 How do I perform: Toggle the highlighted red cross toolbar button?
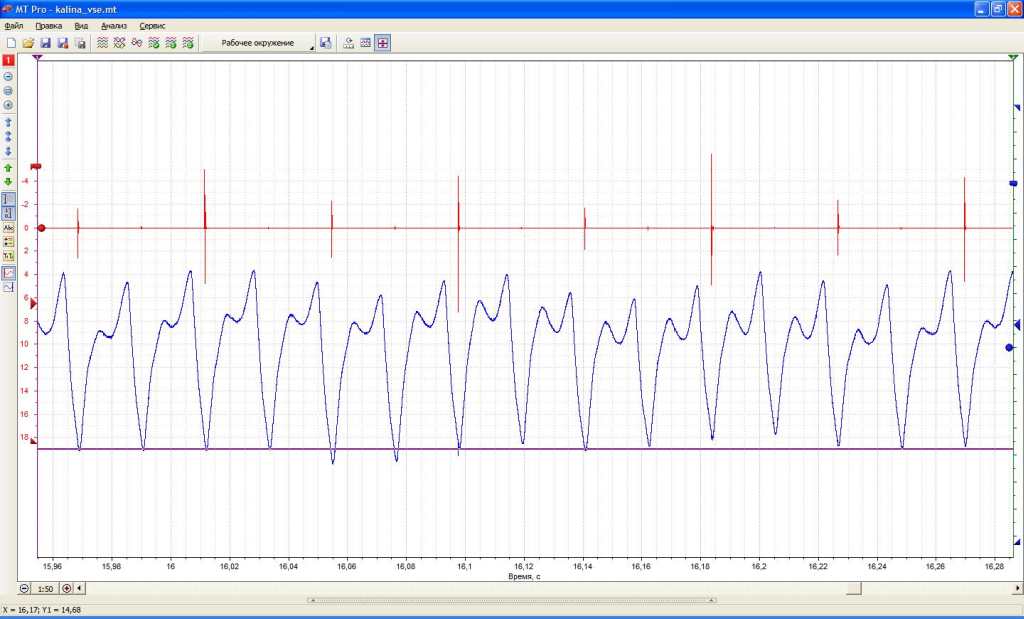[x=383, y=43]
